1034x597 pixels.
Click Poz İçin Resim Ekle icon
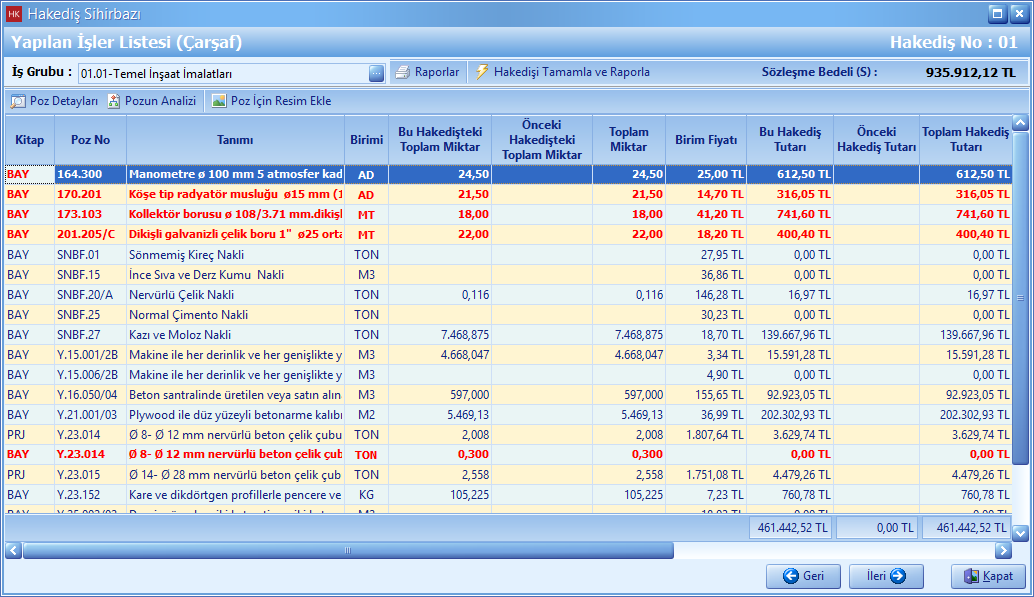tap(219, 101)
